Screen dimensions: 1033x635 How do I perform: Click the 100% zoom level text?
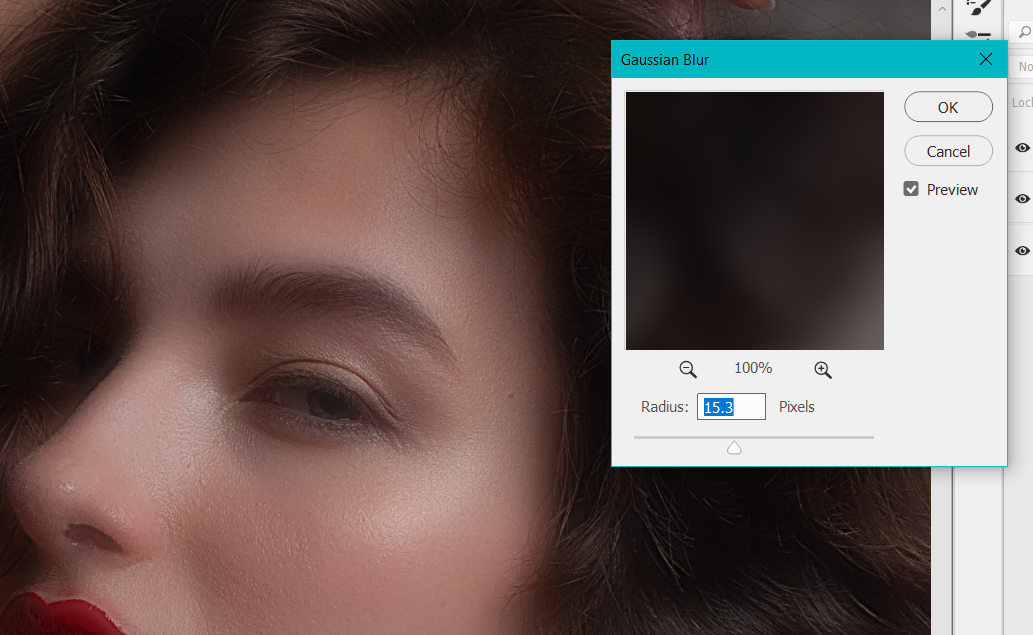753,368
